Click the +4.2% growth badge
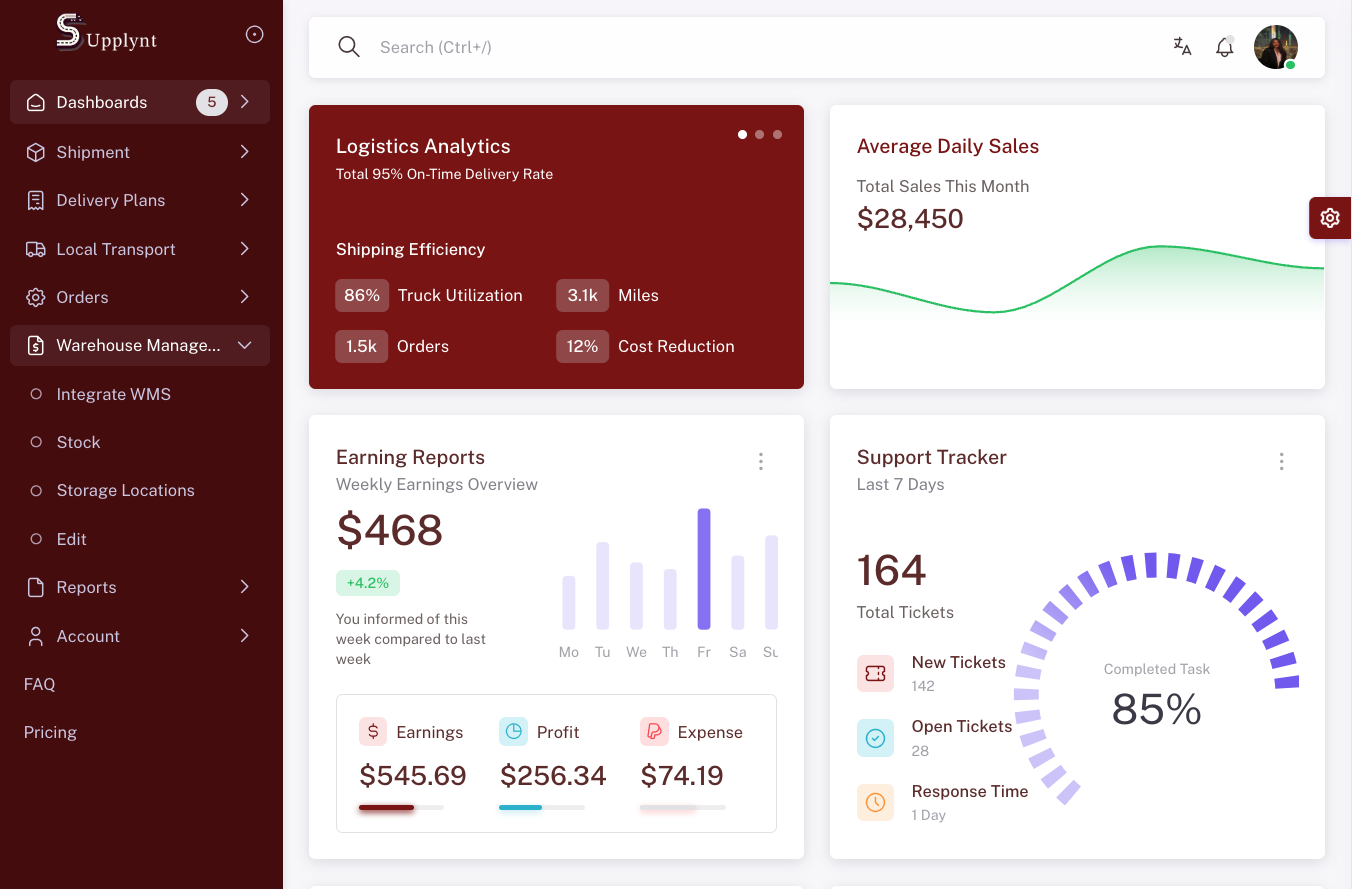Image resolution: width=1352 pixels, height=889 pixels. pos(368,583)
